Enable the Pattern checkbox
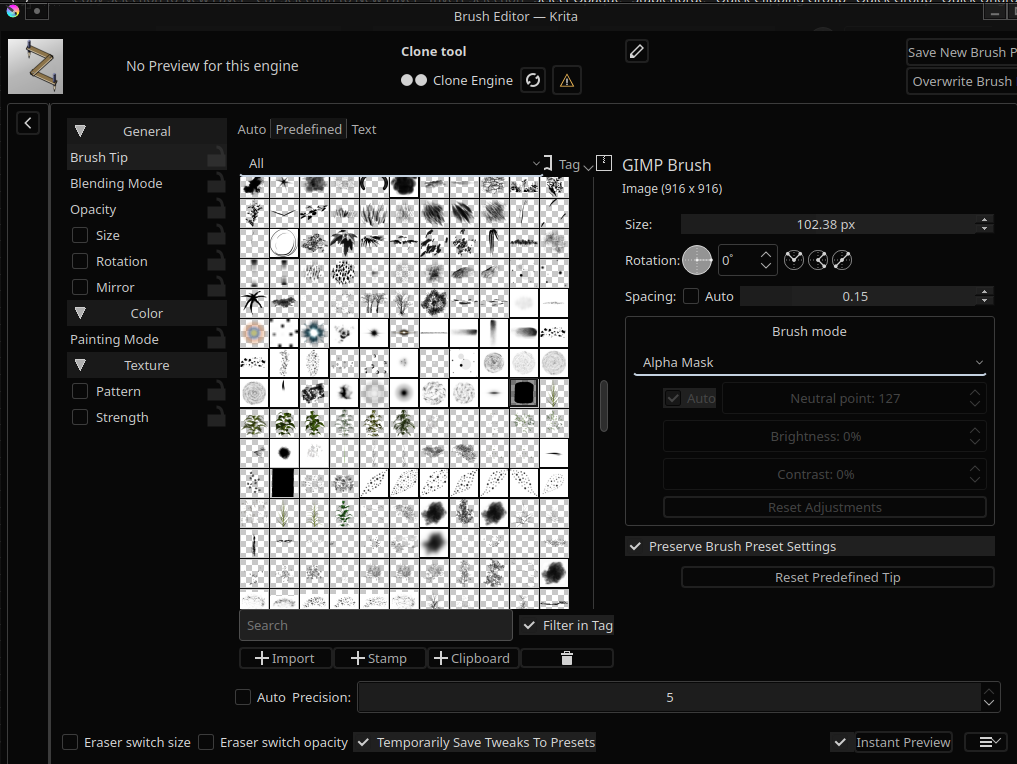 (80, 391)
